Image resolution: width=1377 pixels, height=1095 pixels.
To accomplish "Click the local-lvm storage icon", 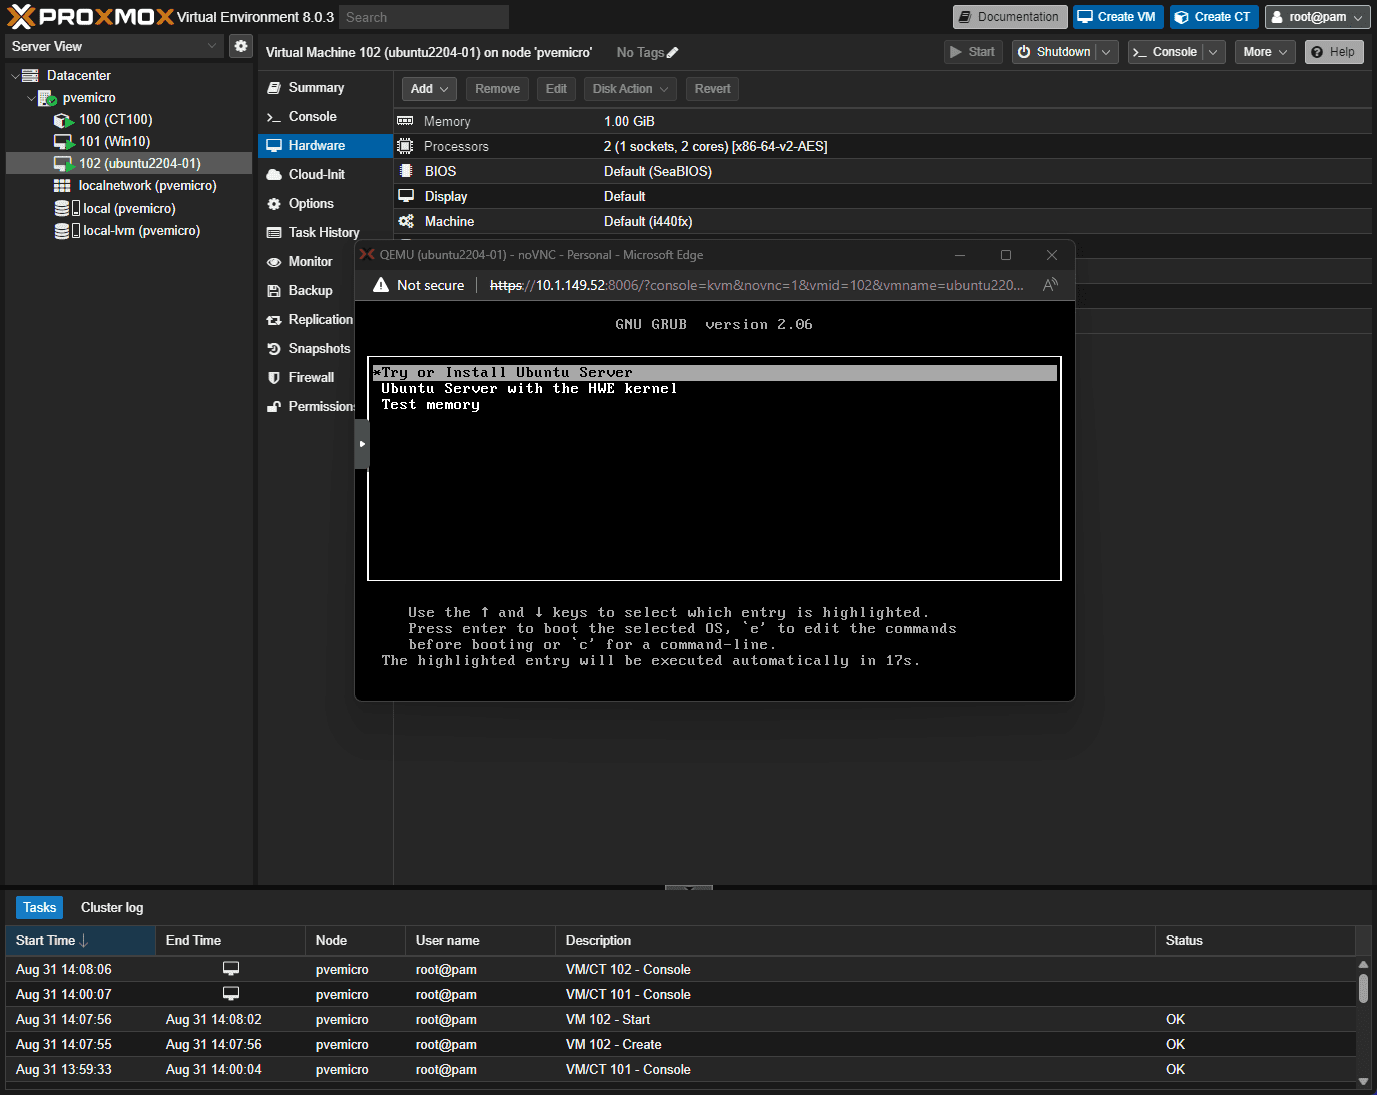I will pyautogui.click(x=62, y=231).
